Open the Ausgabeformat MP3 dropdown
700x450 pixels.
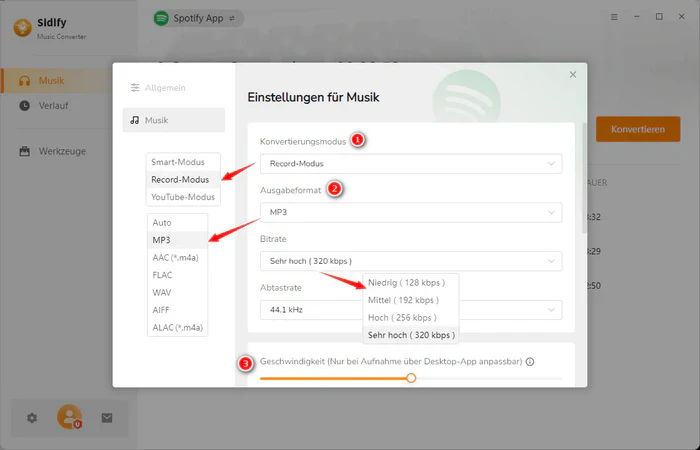point(411,212)
